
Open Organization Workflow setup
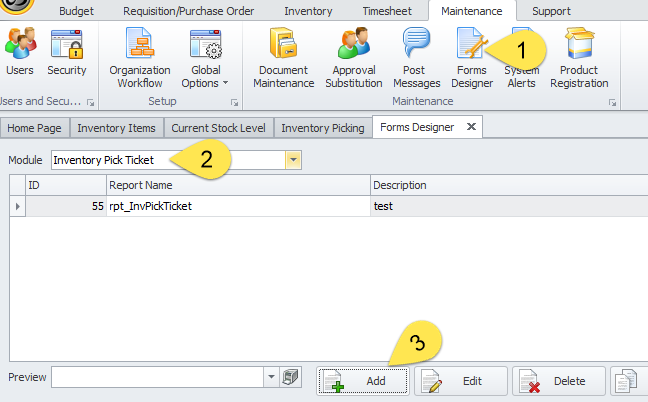139,58
